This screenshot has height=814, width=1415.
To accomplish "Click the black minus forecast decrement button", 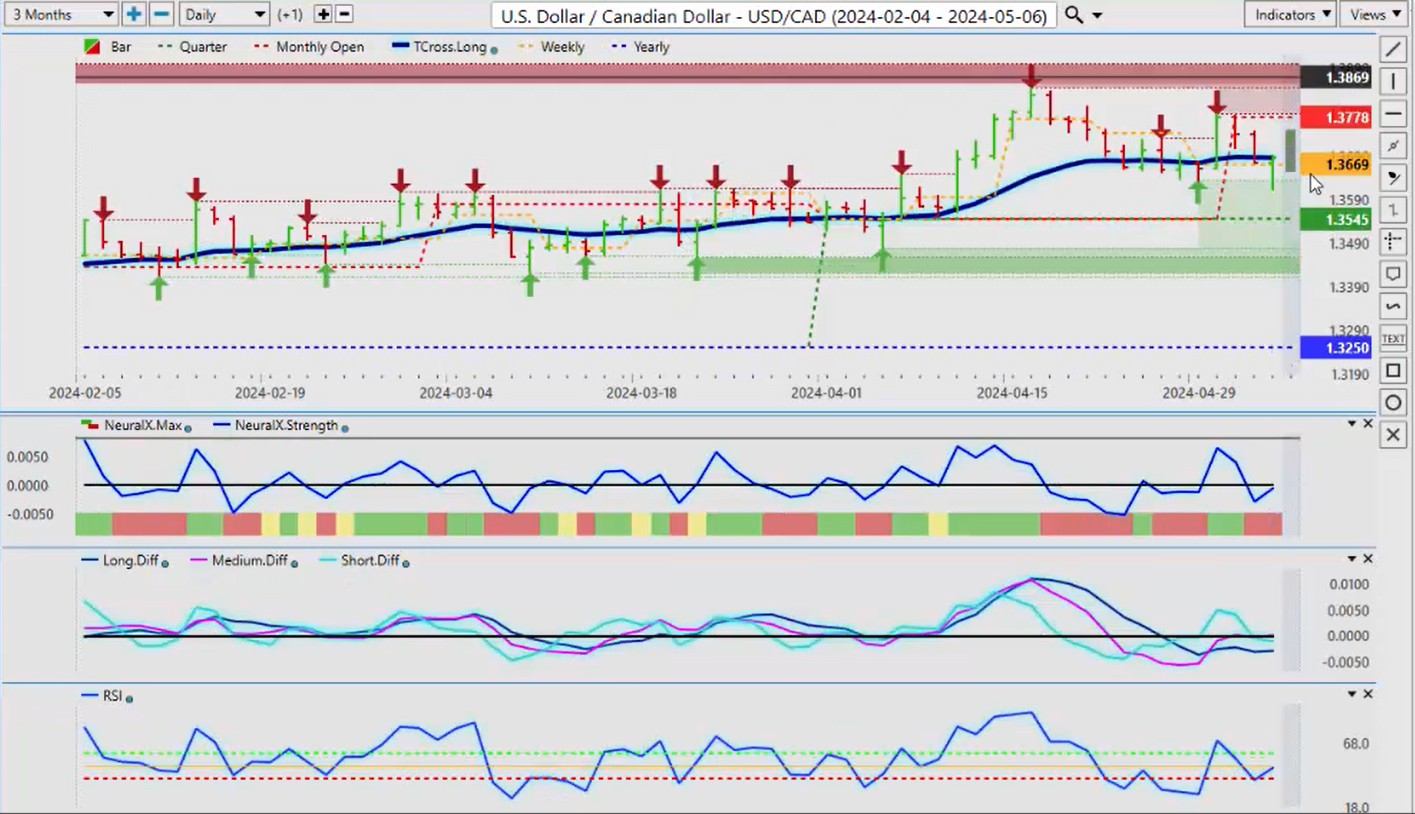I will coord(343,14).
